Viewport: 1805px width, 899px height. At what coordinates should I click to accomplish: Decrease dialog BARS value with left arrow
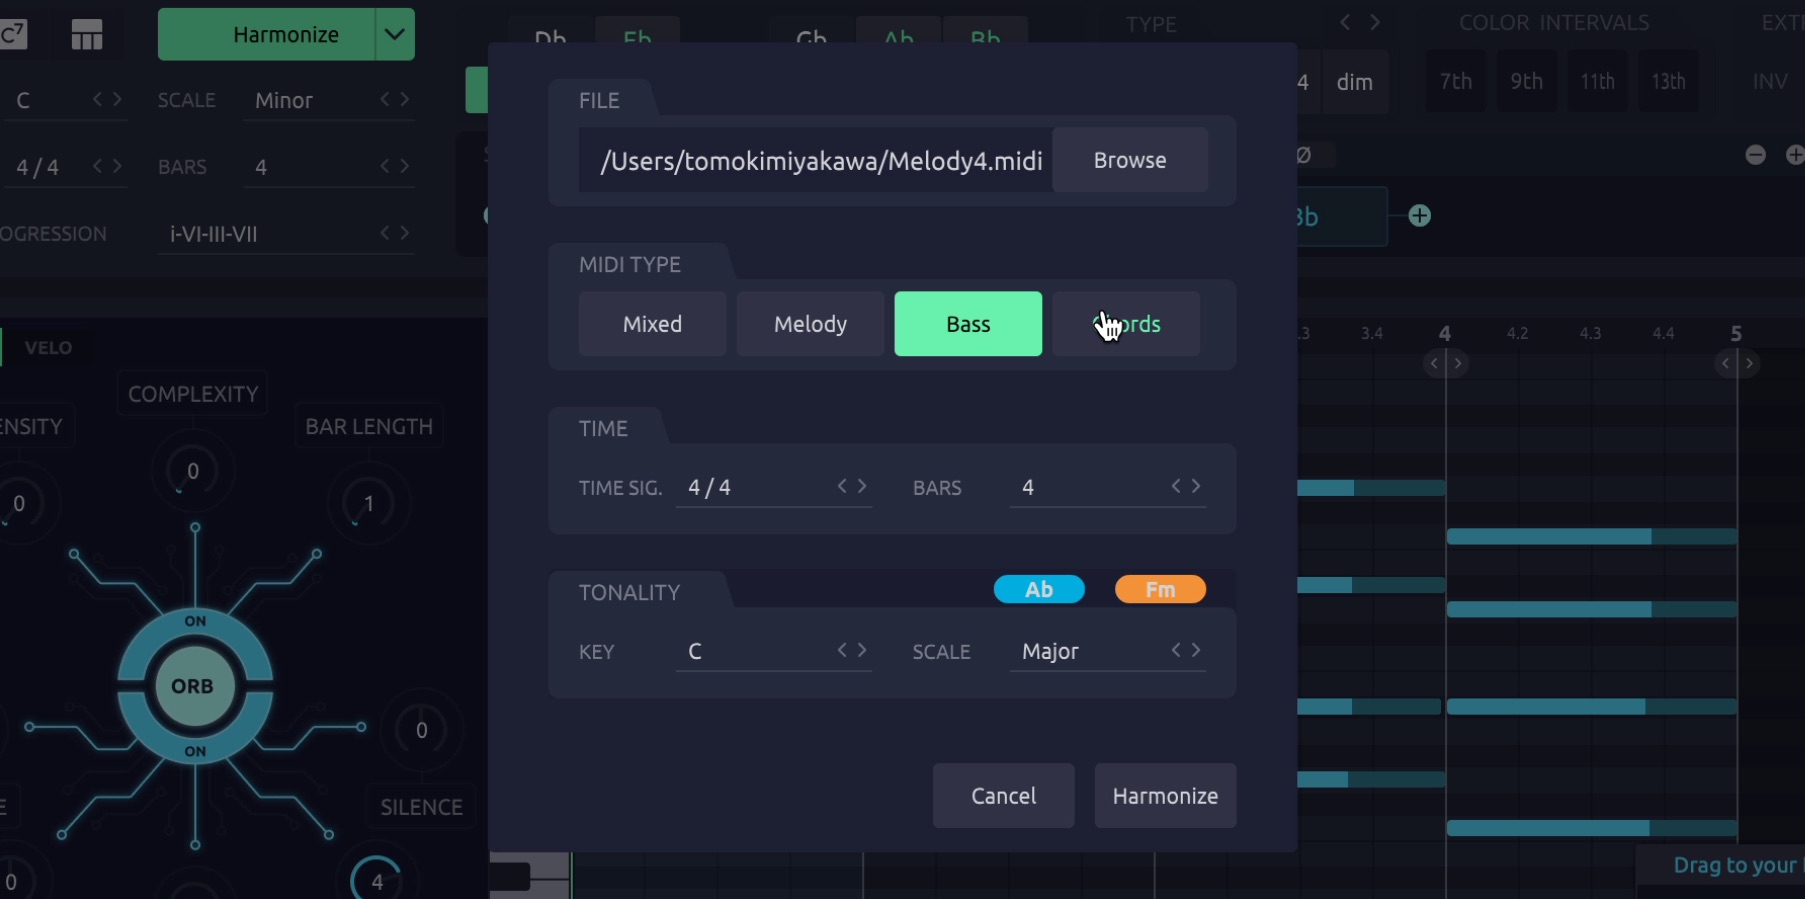1176,486
